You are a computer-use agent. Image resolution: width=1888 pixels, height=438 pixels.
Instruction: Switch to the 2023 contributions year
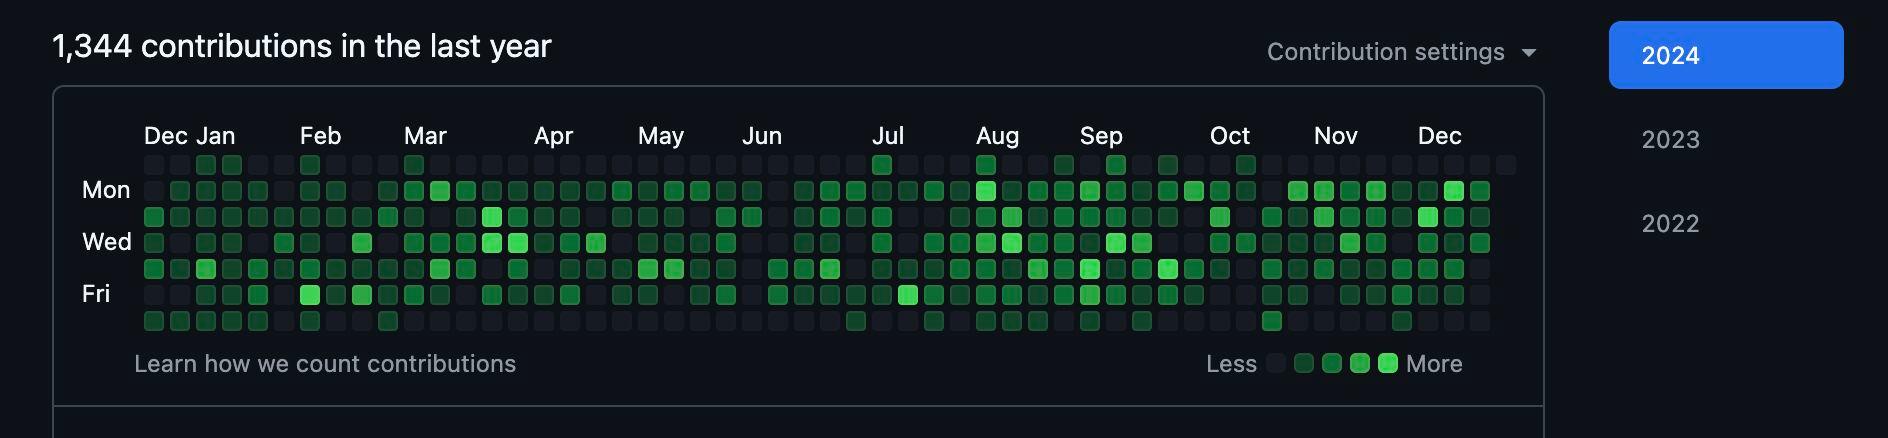point(1670,139)
